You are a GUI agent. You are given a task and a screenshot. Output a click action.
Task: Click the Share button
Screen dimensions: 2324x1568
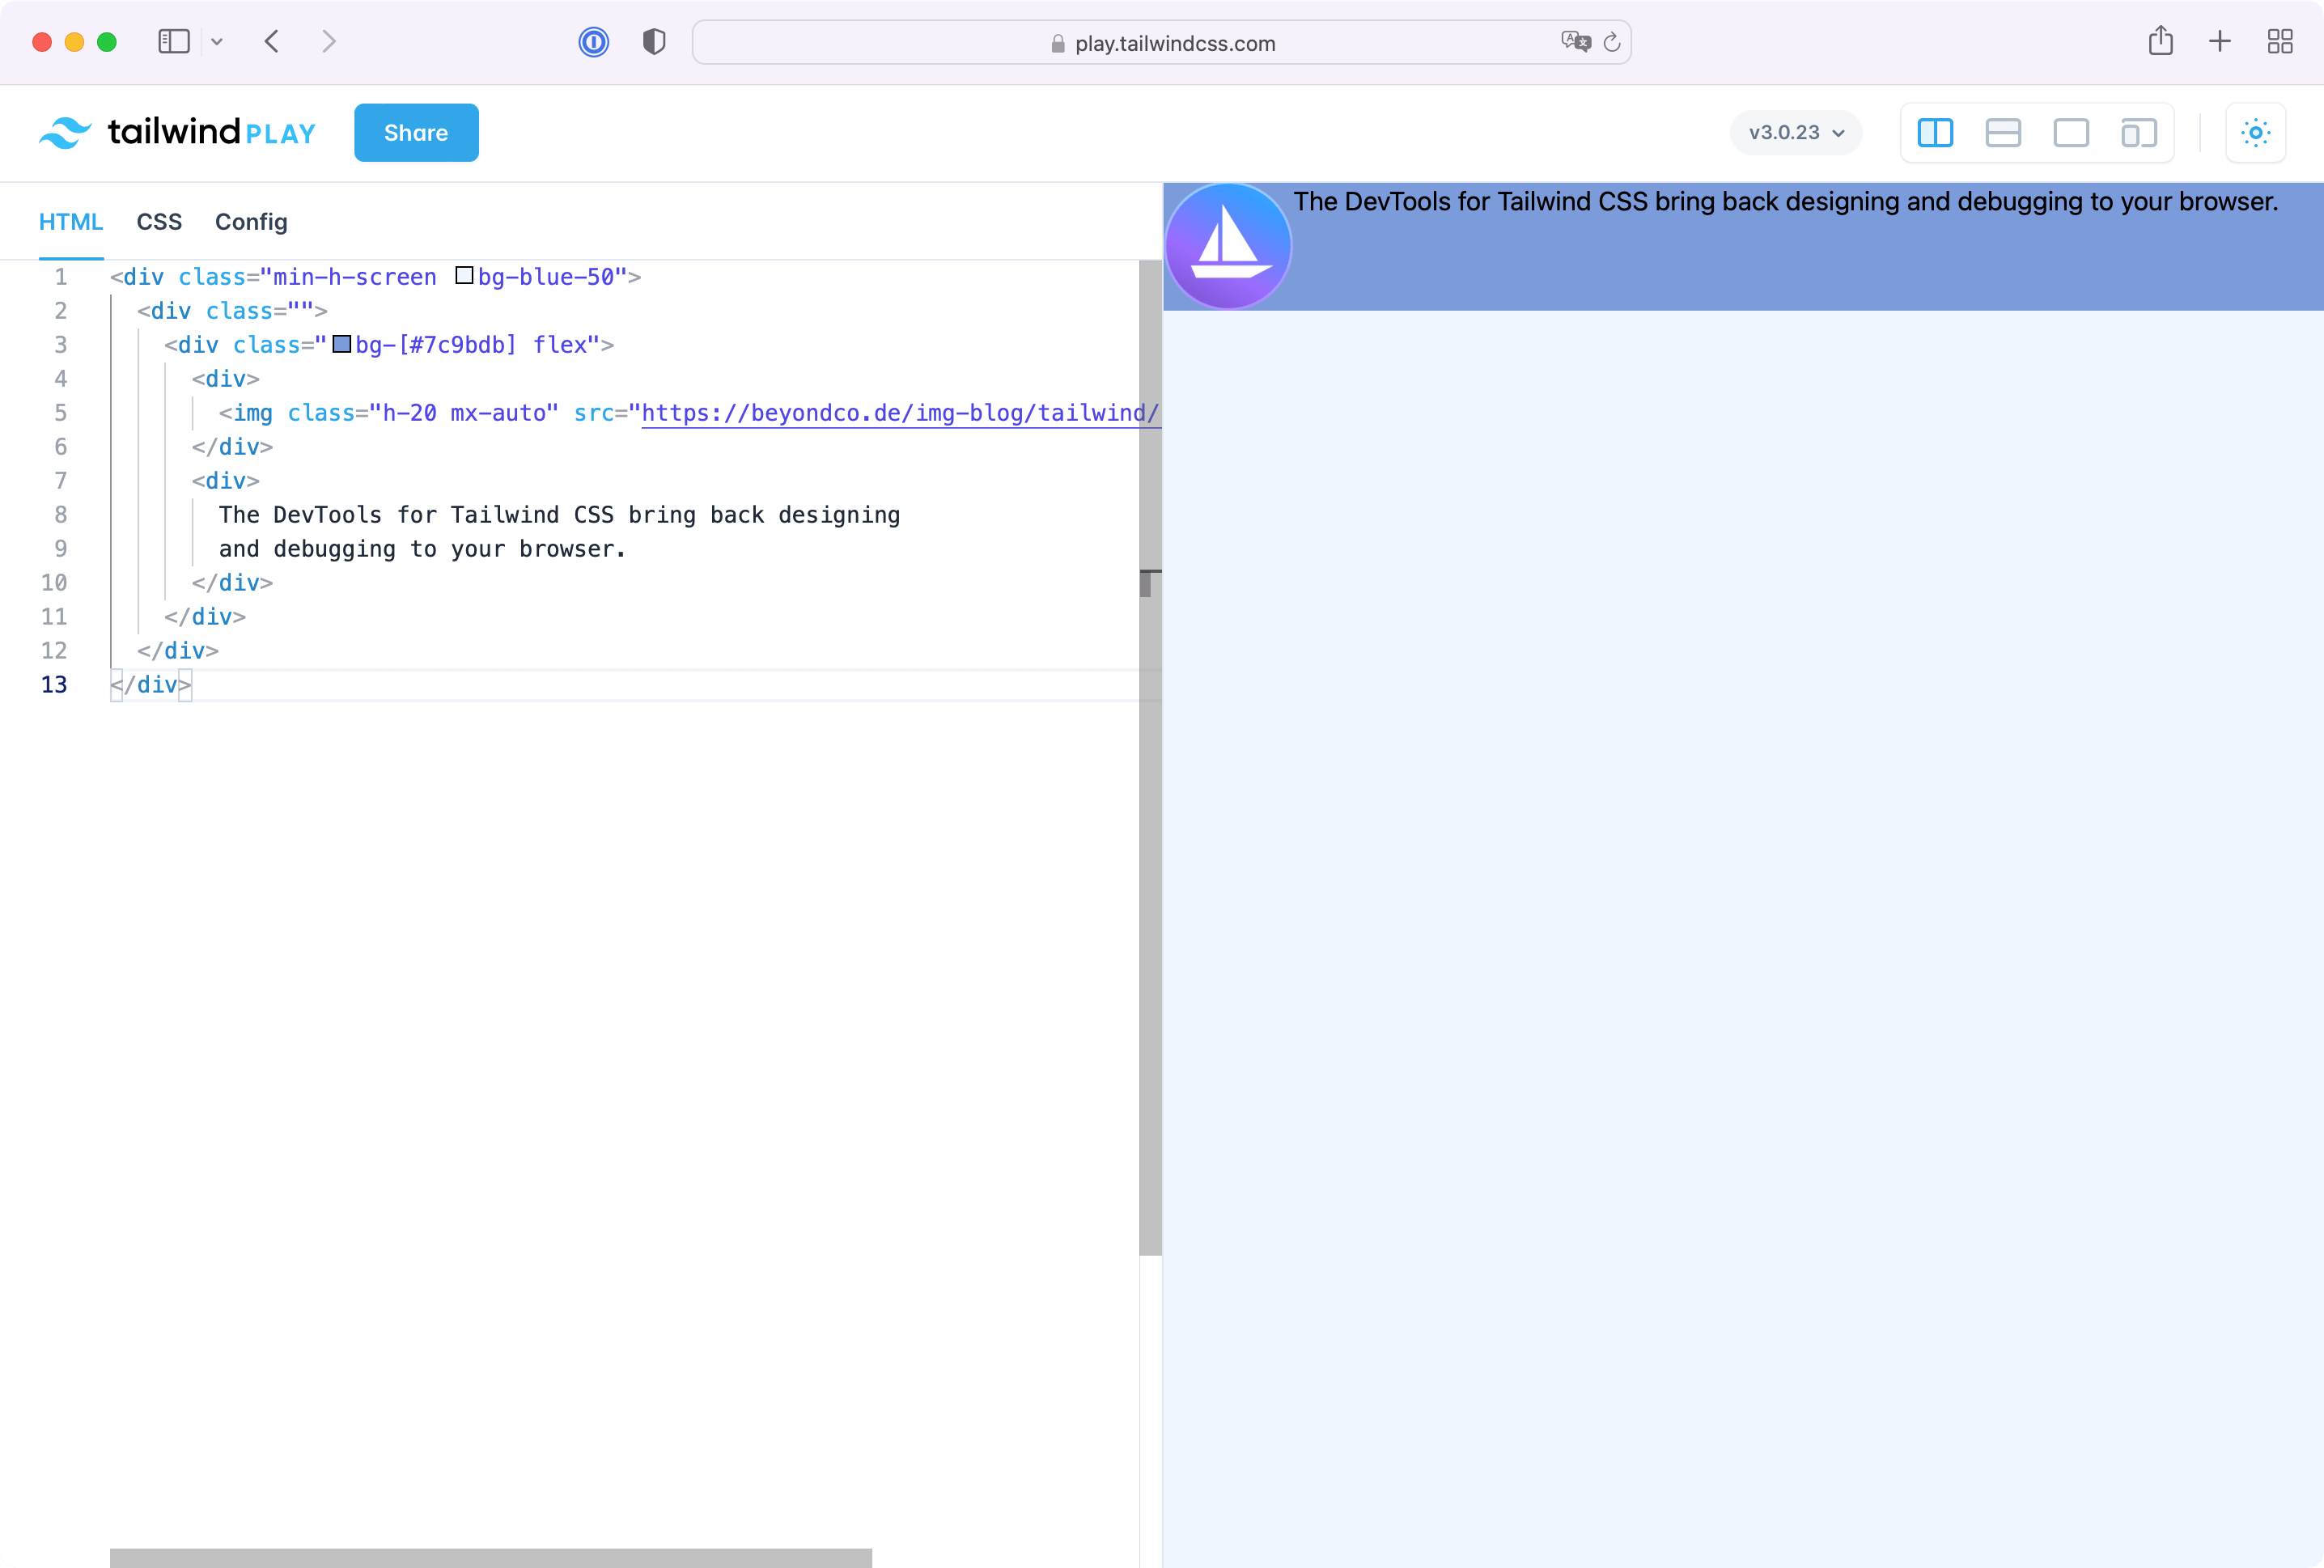[416, 133]
